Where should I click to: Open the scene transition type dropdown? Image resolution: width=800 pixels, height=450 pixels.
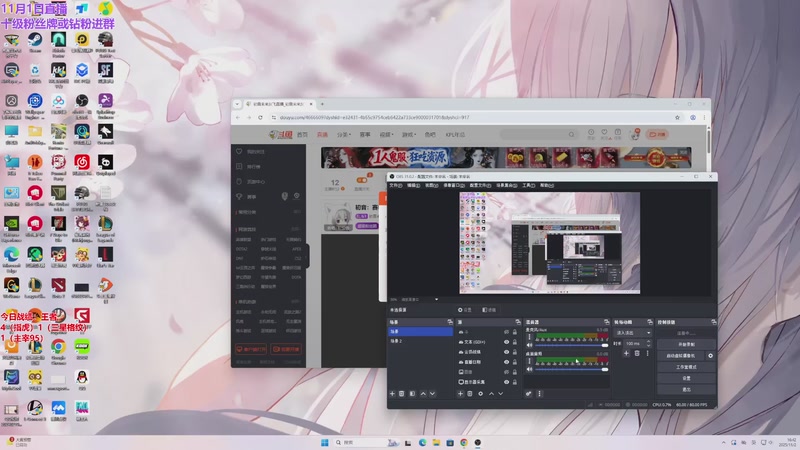pyautogui.click(x=633, y=333)
